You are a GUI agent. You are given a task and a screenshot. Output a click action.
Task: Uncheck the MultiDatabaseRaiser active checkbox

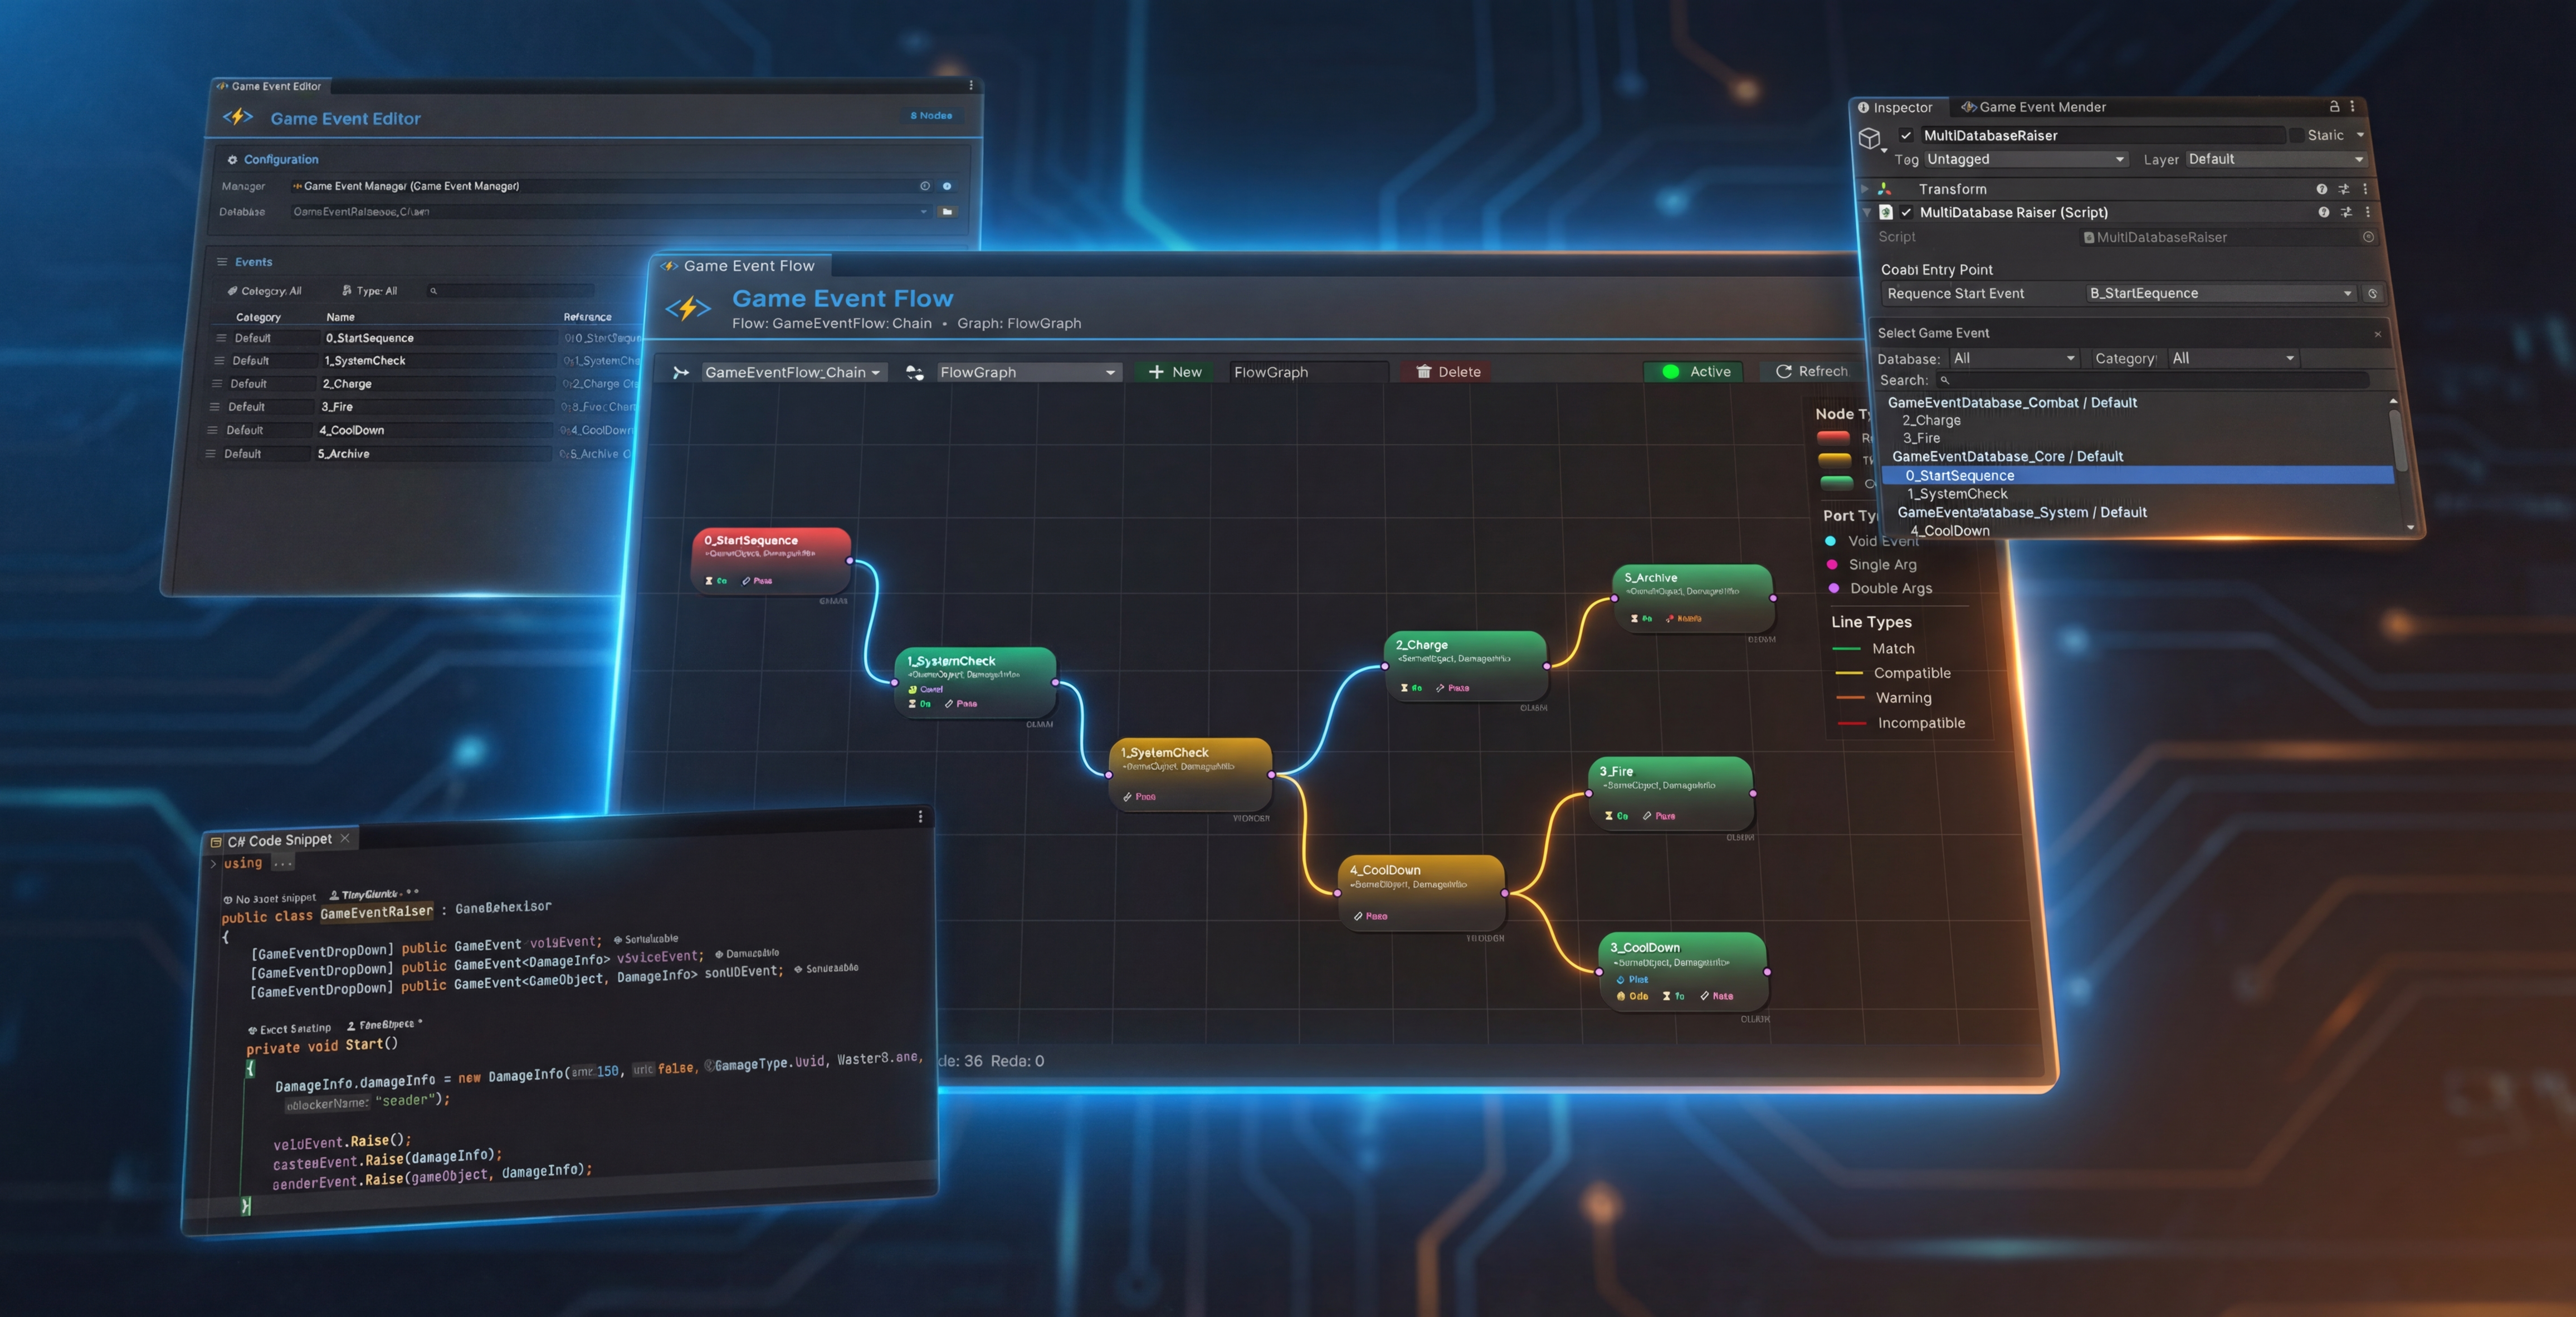coord(1906,136)
